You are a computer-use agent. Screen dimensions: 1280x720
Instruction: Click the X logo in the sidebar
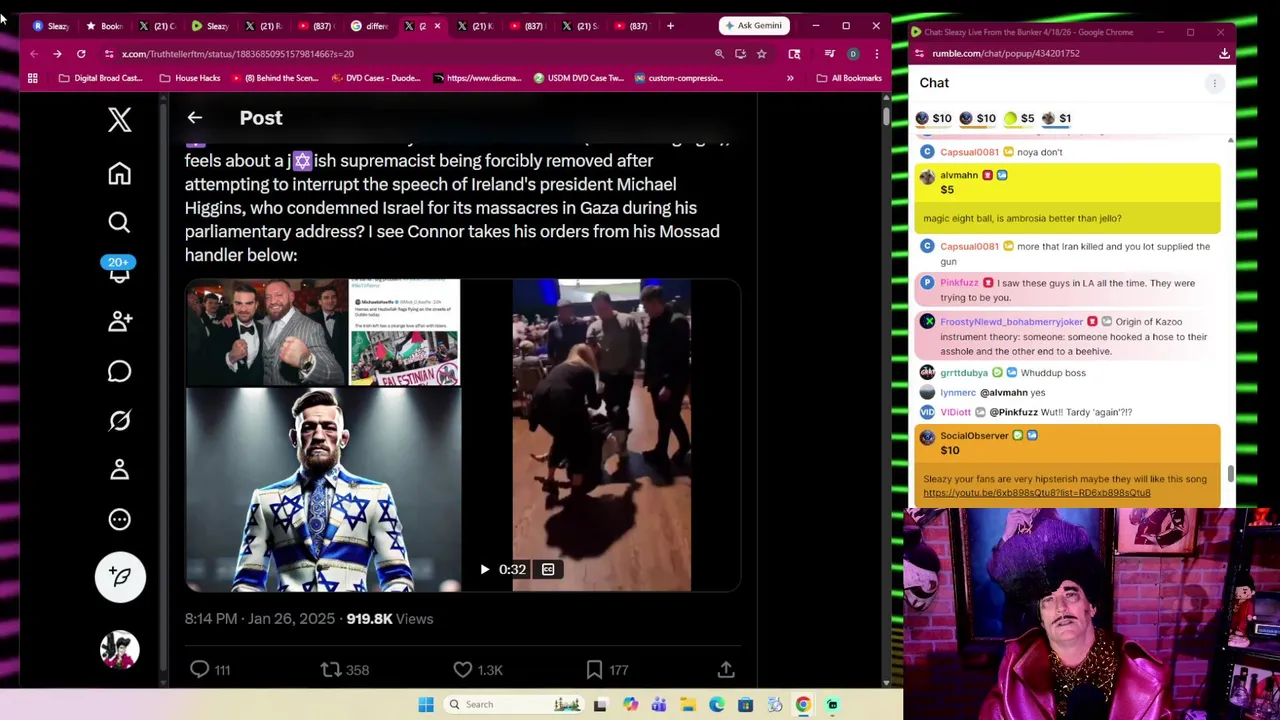(x=119, y=120)
